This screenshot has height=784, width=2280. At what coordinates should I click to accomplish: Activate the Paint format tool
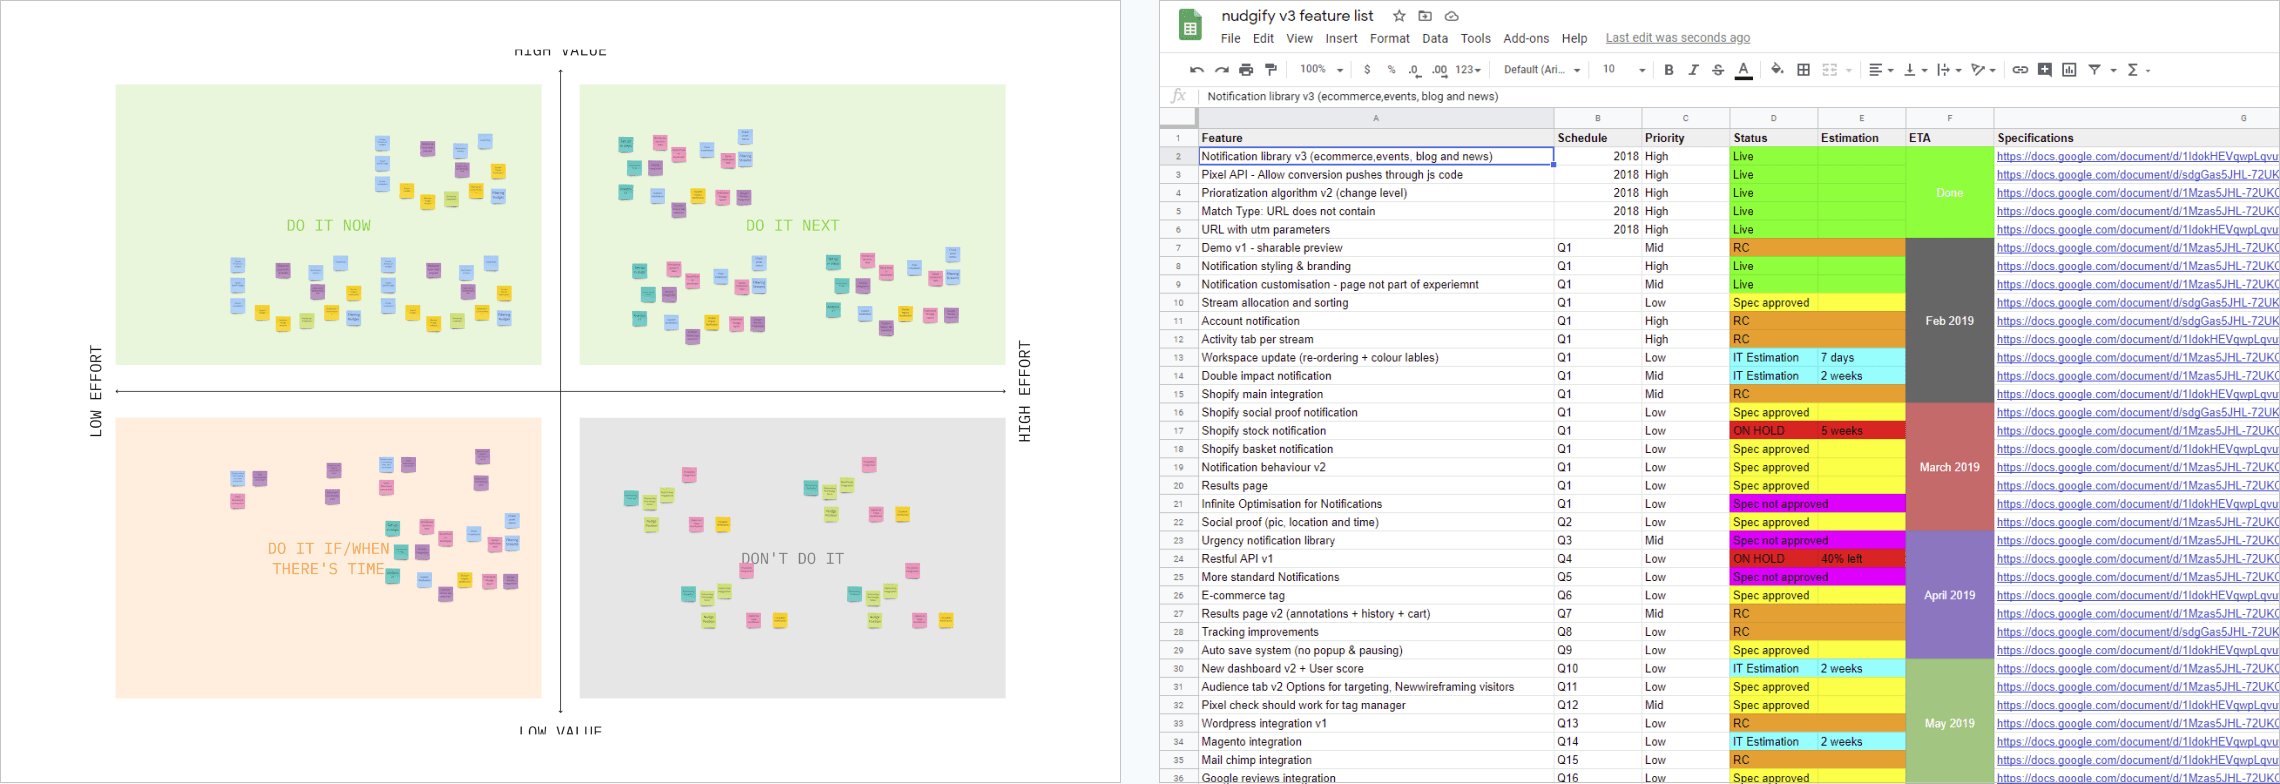tap(1271, 70)
